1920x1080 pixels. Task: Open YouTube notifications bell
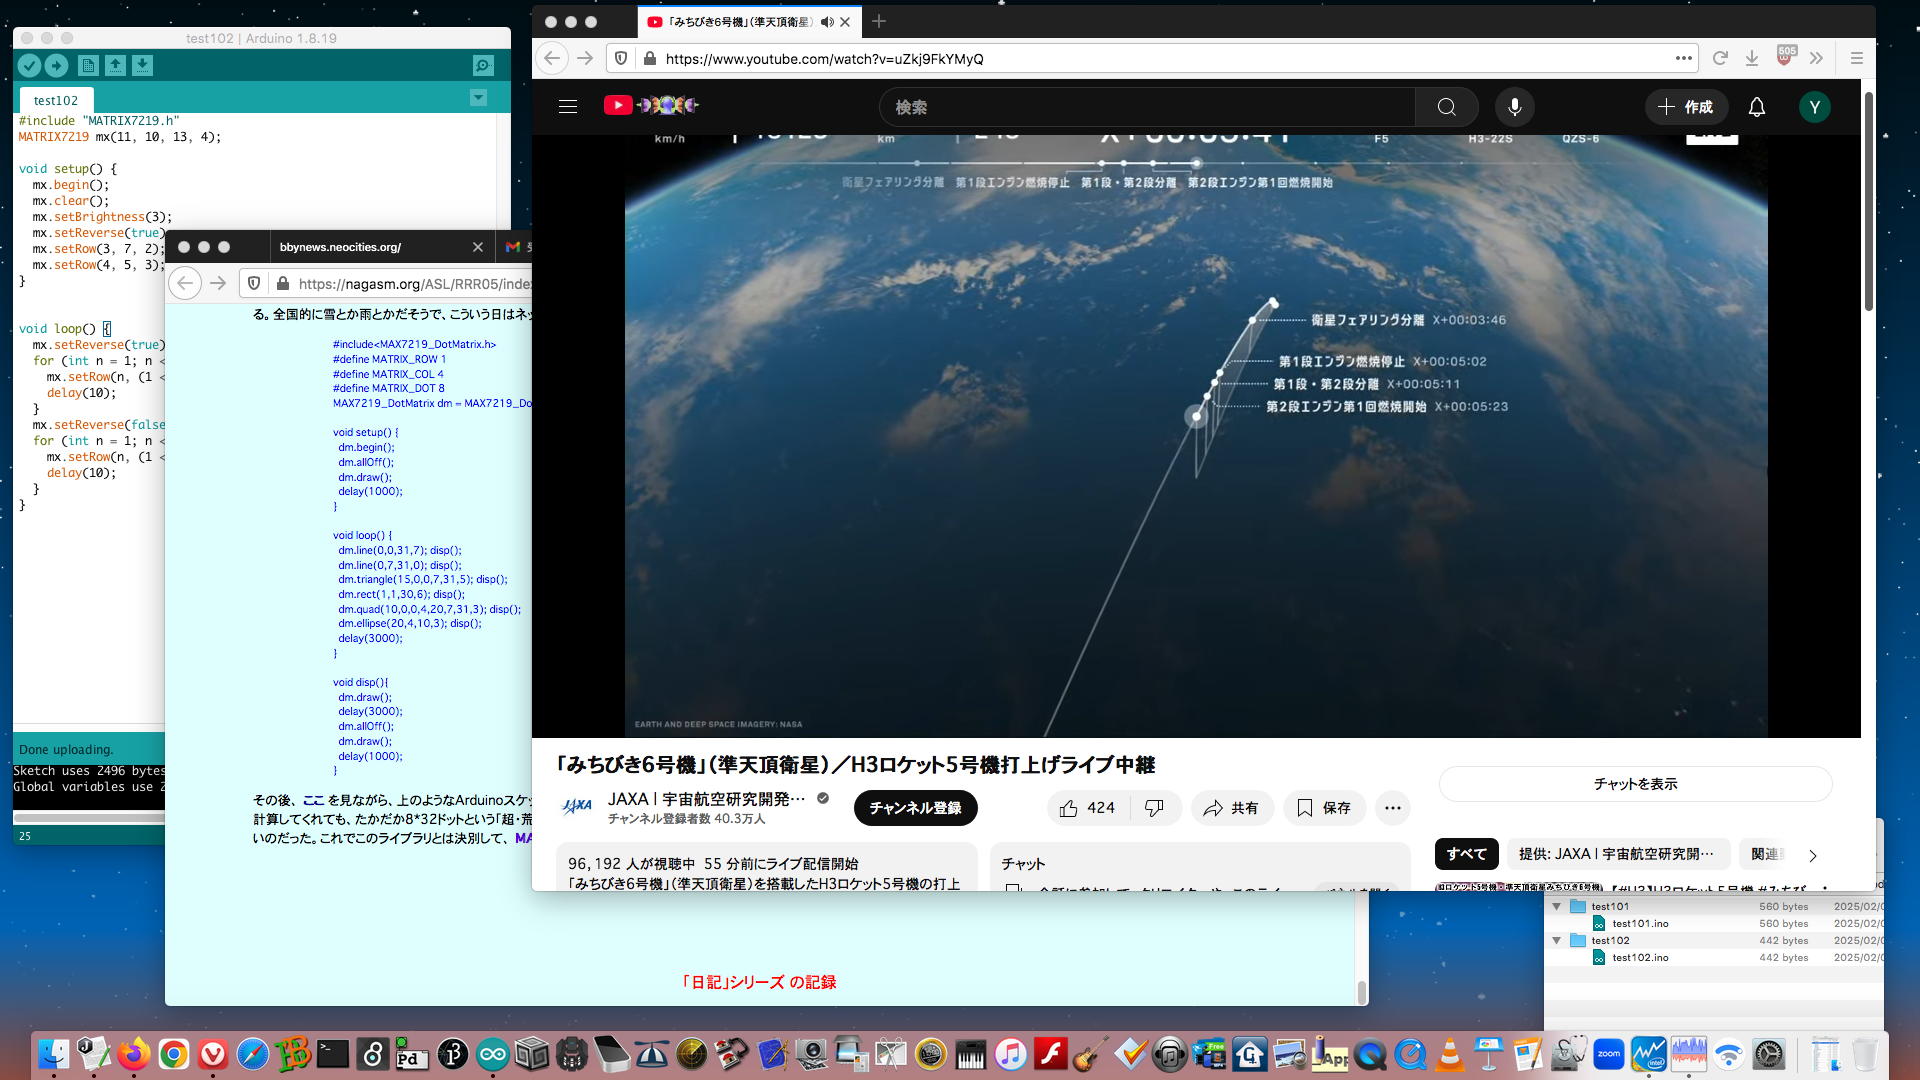pos(1756,107)
